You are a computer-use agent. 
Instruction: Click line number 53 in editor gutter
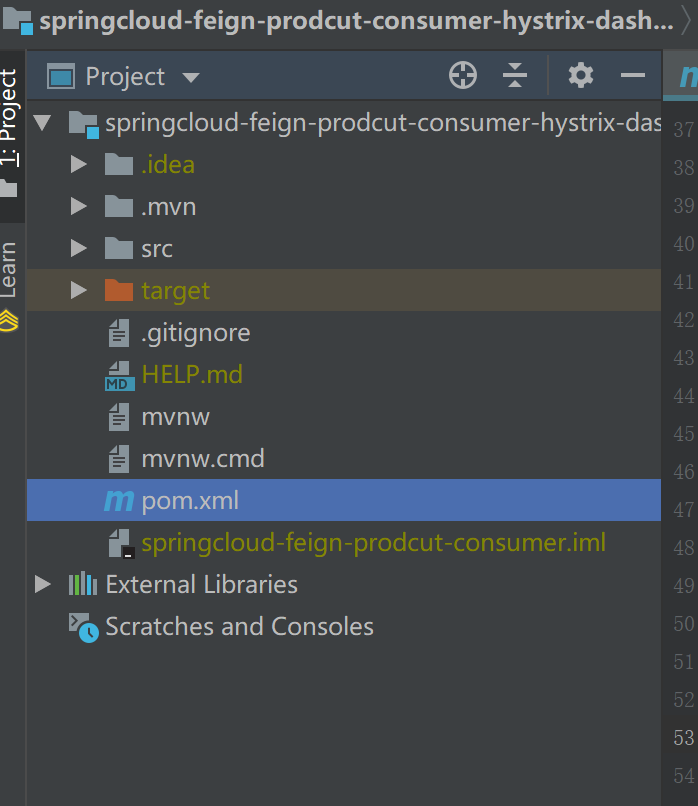tap(684, 738)
